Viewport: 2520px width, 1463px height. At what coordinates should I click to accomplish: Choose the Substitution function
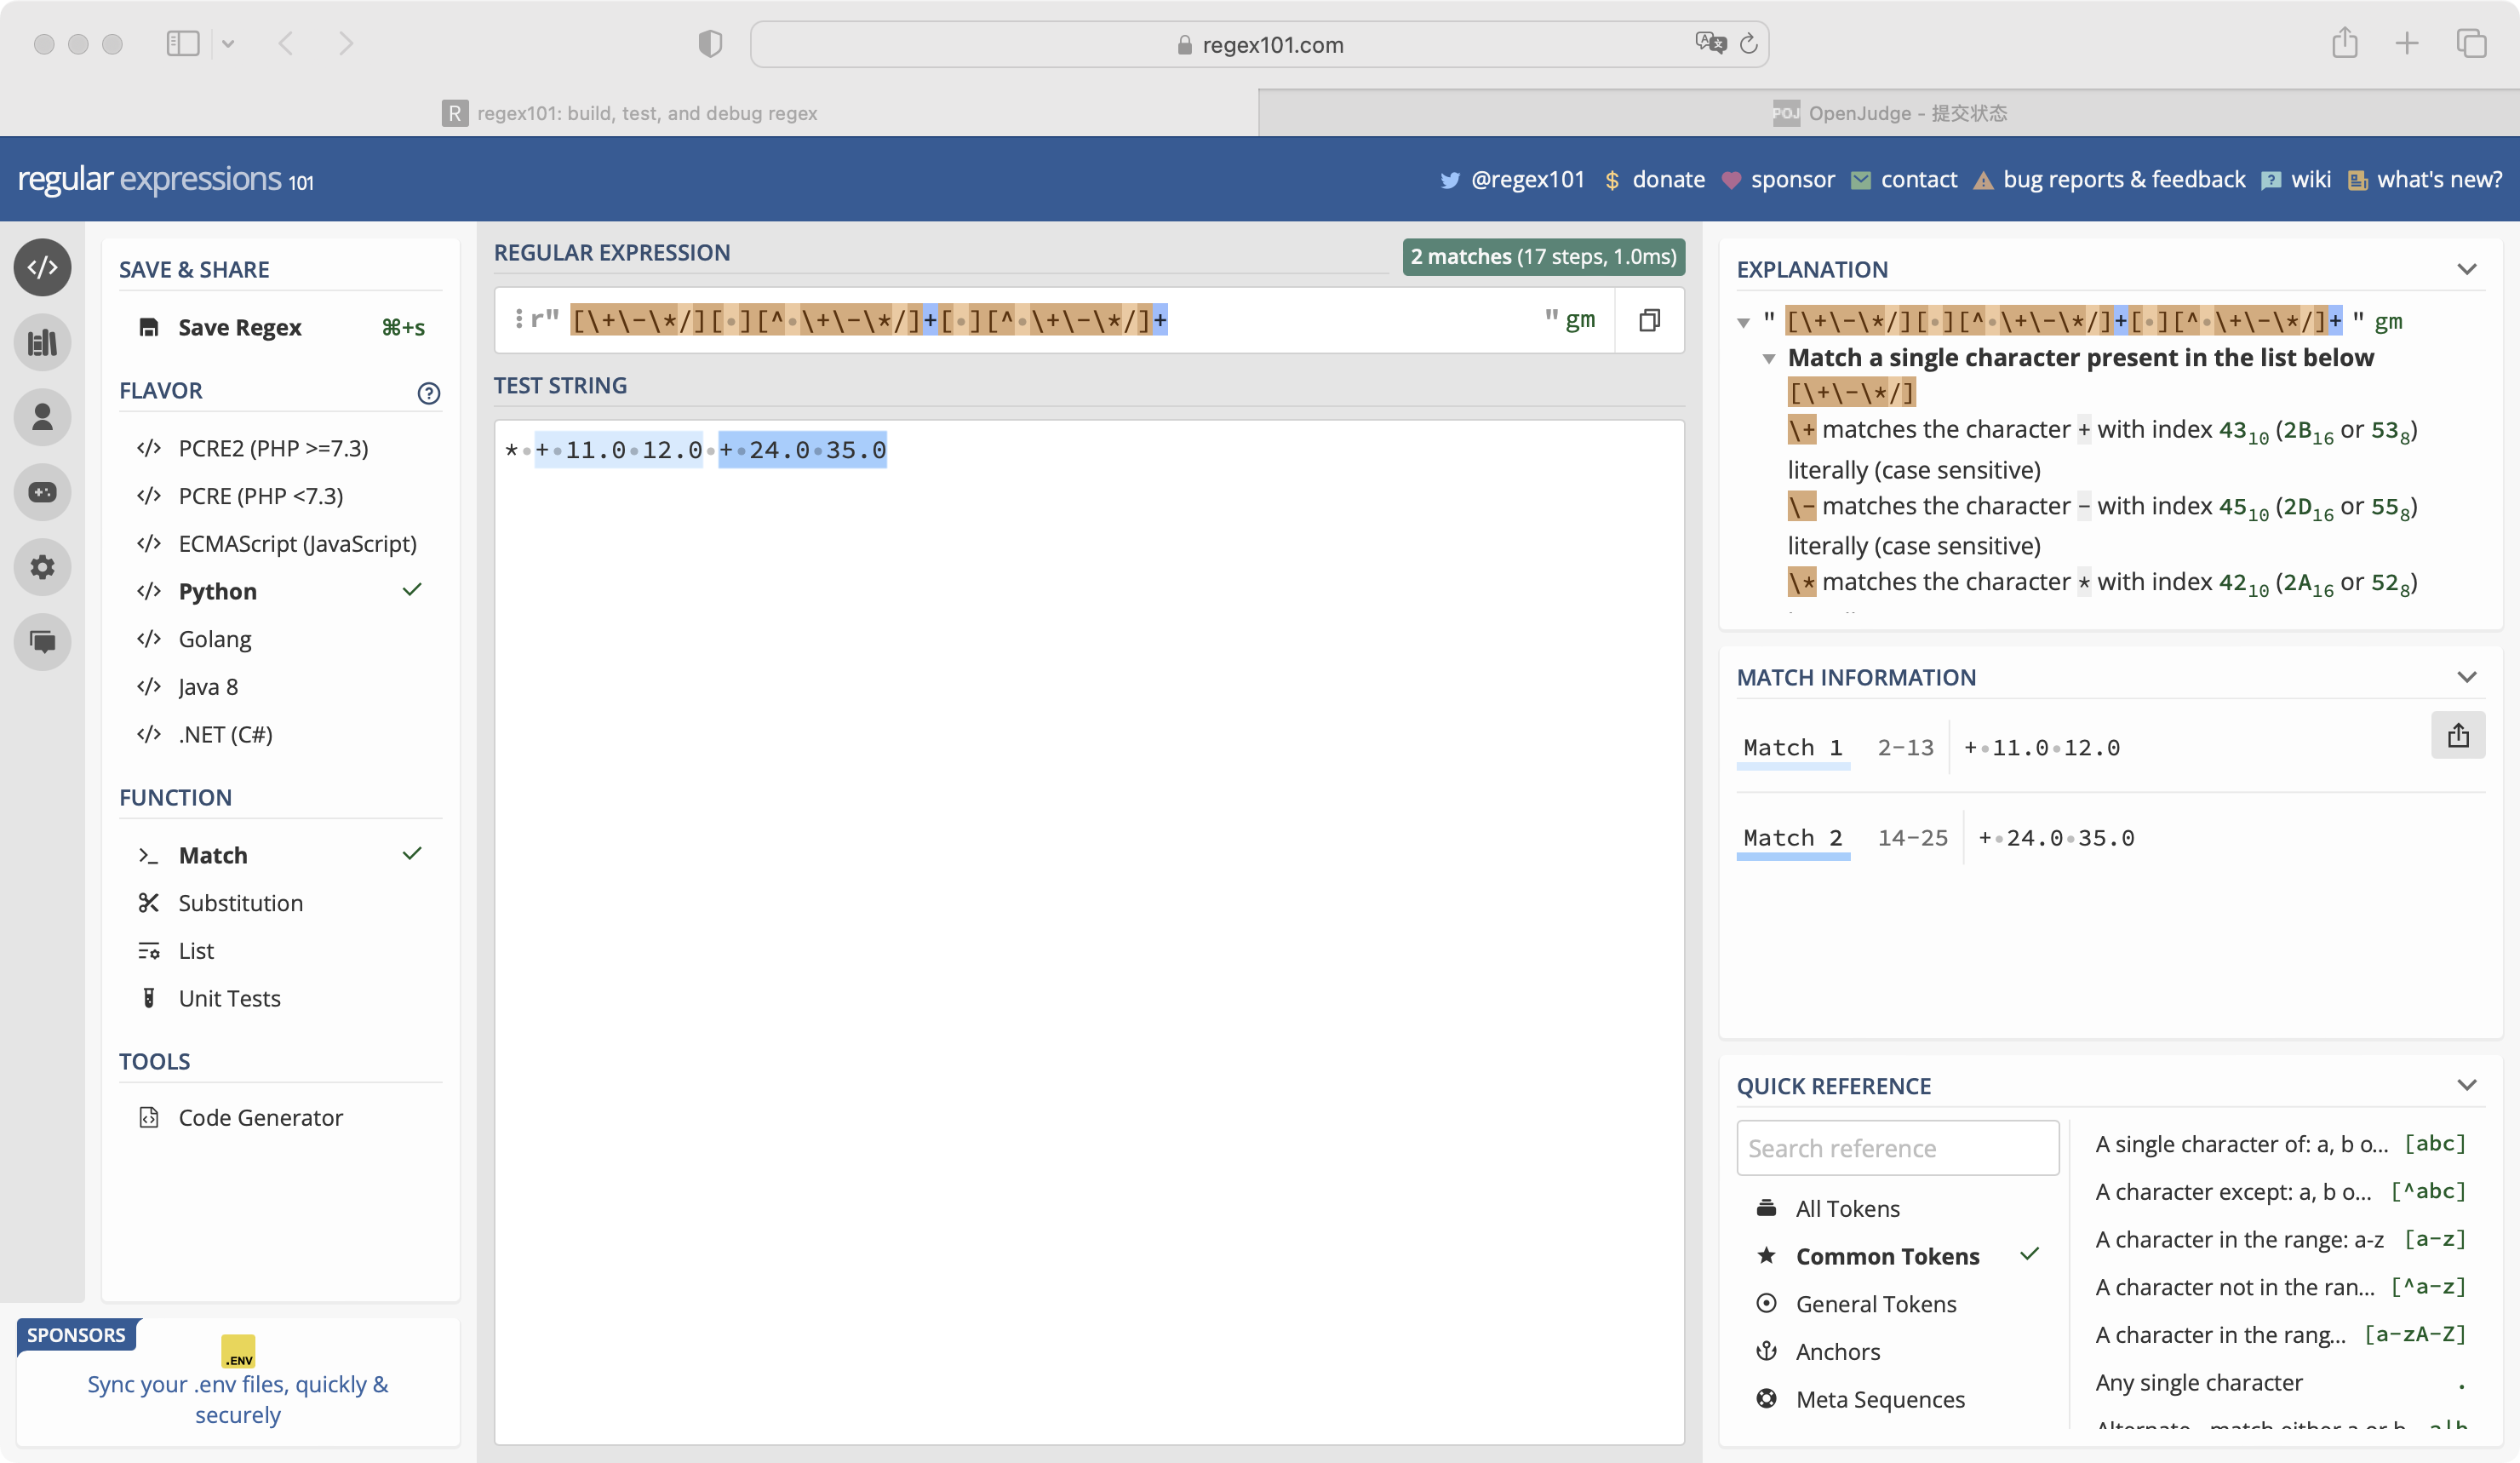click(240, 903)
